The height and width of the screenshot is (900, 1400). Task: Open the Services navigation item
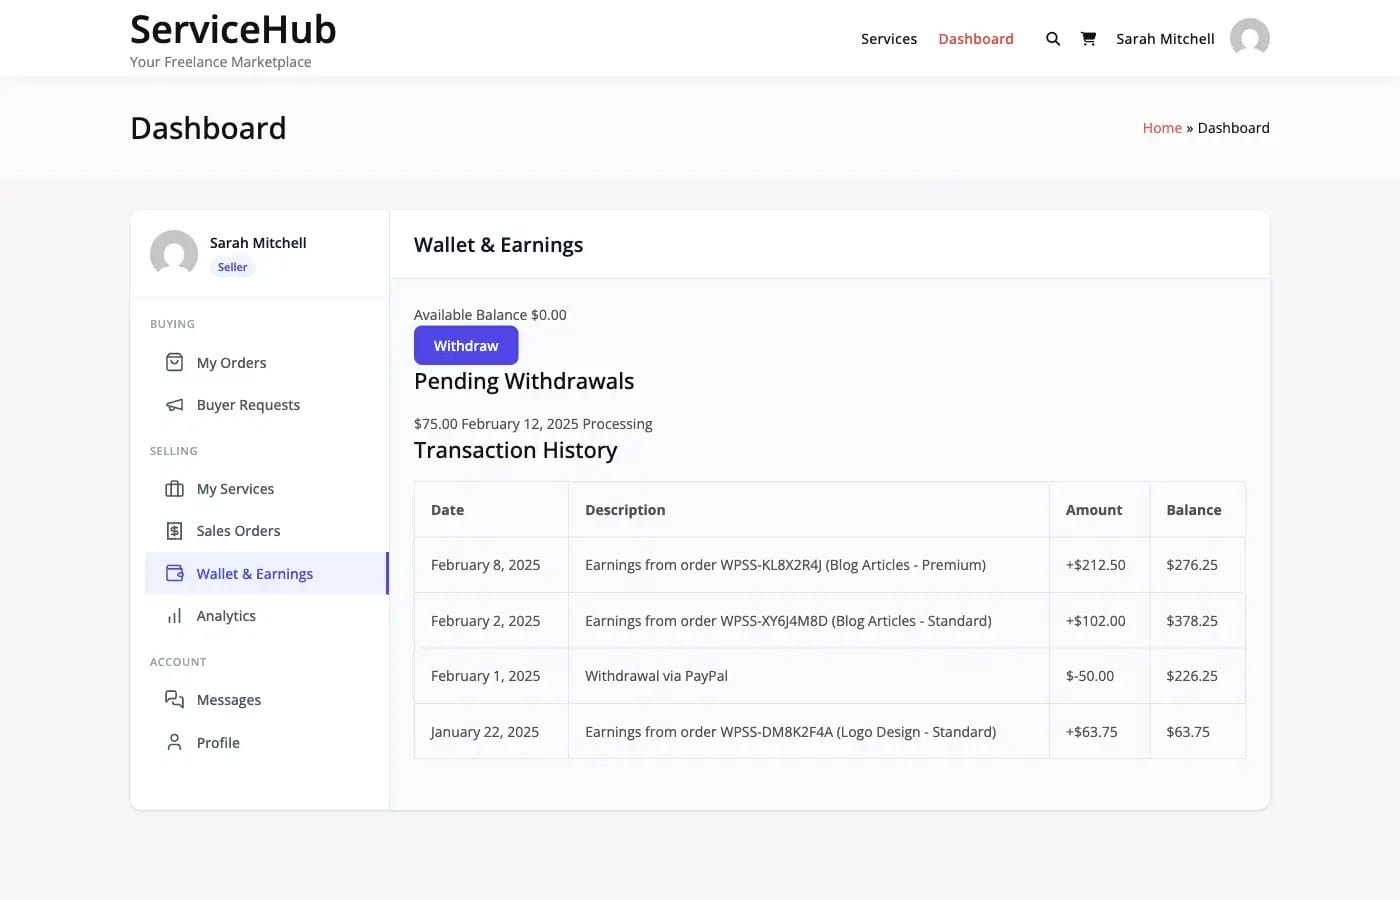(x=888, y=38)
